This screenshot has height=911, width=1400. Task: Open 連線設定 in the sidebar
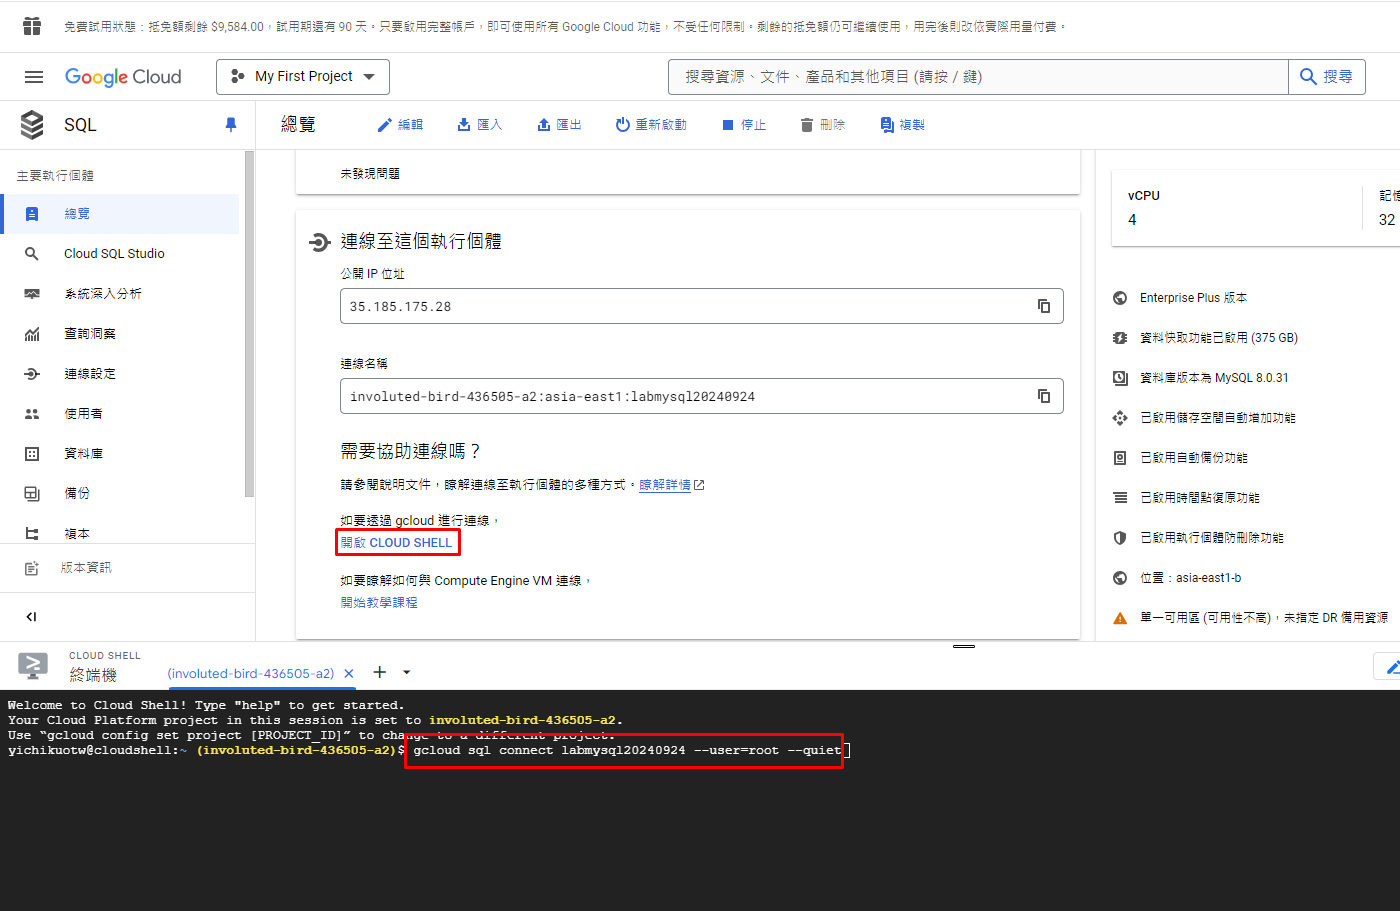pos(120,374)
